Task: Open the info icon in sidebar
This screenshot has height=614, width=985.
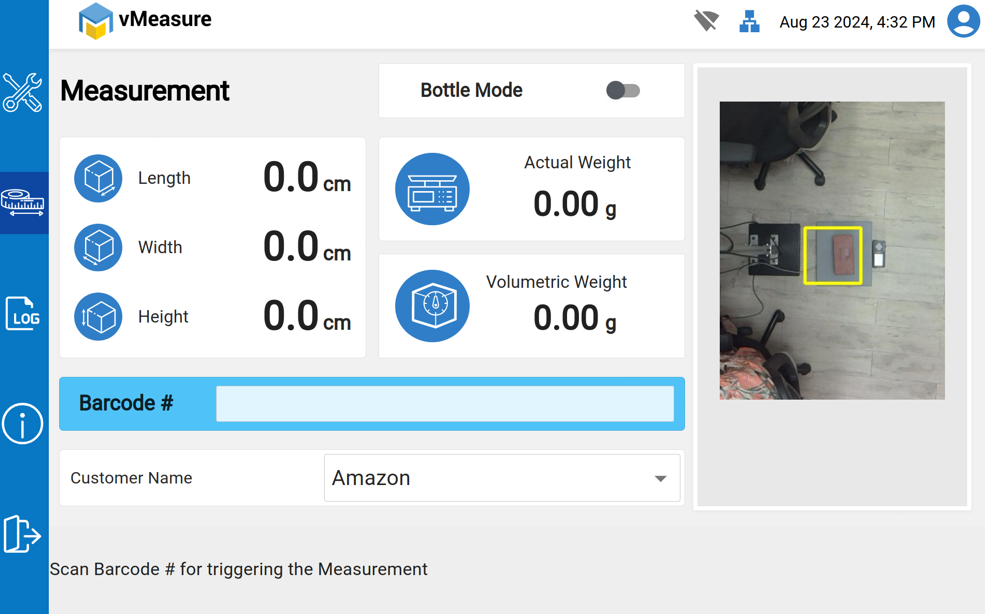Action: click(23, 424)
